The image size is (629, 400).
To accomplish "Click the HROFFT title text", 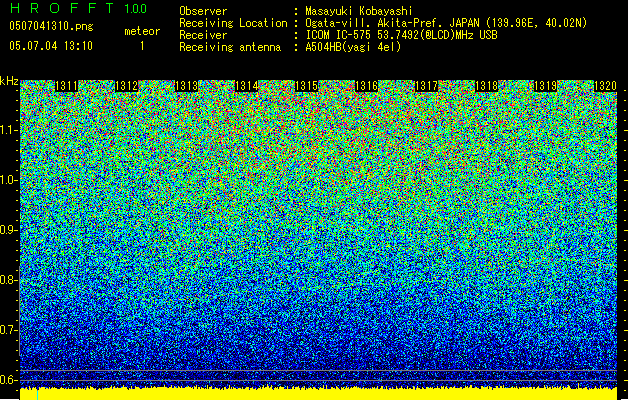I will [62, 8].
